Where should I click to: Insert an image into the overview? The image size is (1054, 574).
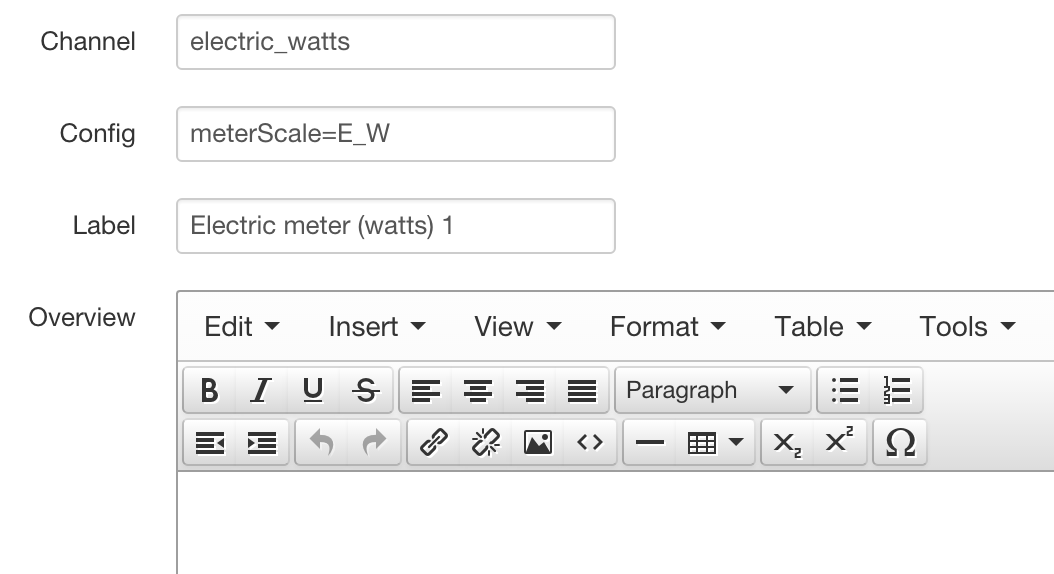pyautogui.click(x=538, y=442)
